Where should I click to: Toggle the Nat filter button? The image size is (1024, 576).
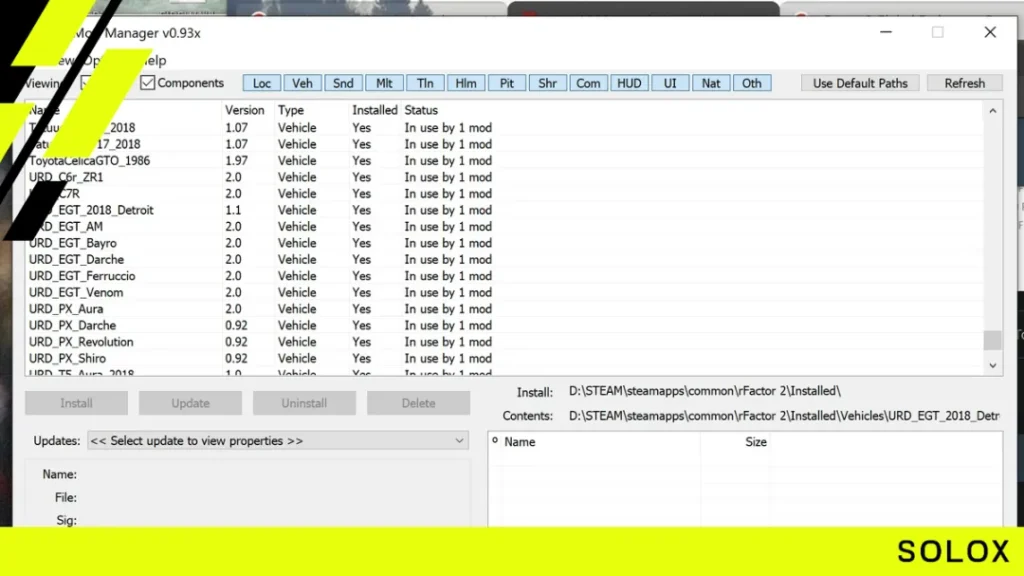pyautogui.click(x=711, y=83)
